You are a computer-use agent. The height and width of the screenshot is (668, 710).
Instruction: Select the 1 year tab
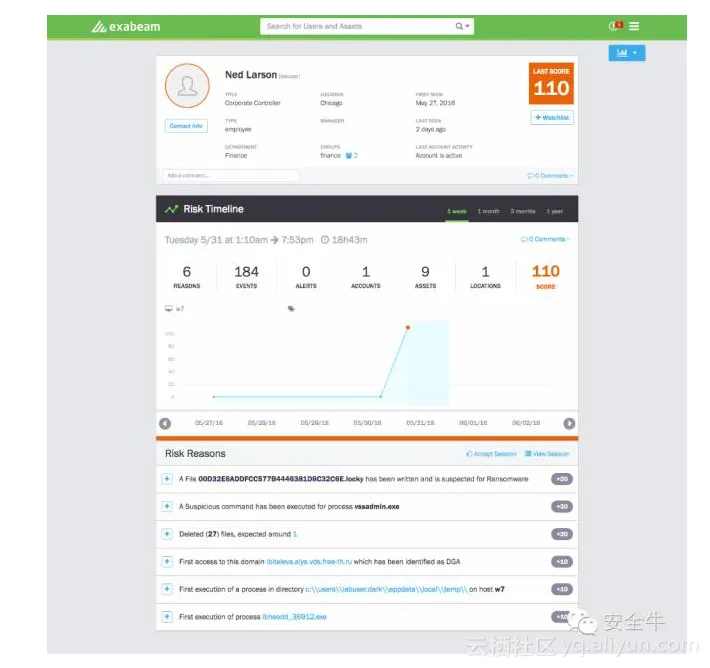pos(554,211)
